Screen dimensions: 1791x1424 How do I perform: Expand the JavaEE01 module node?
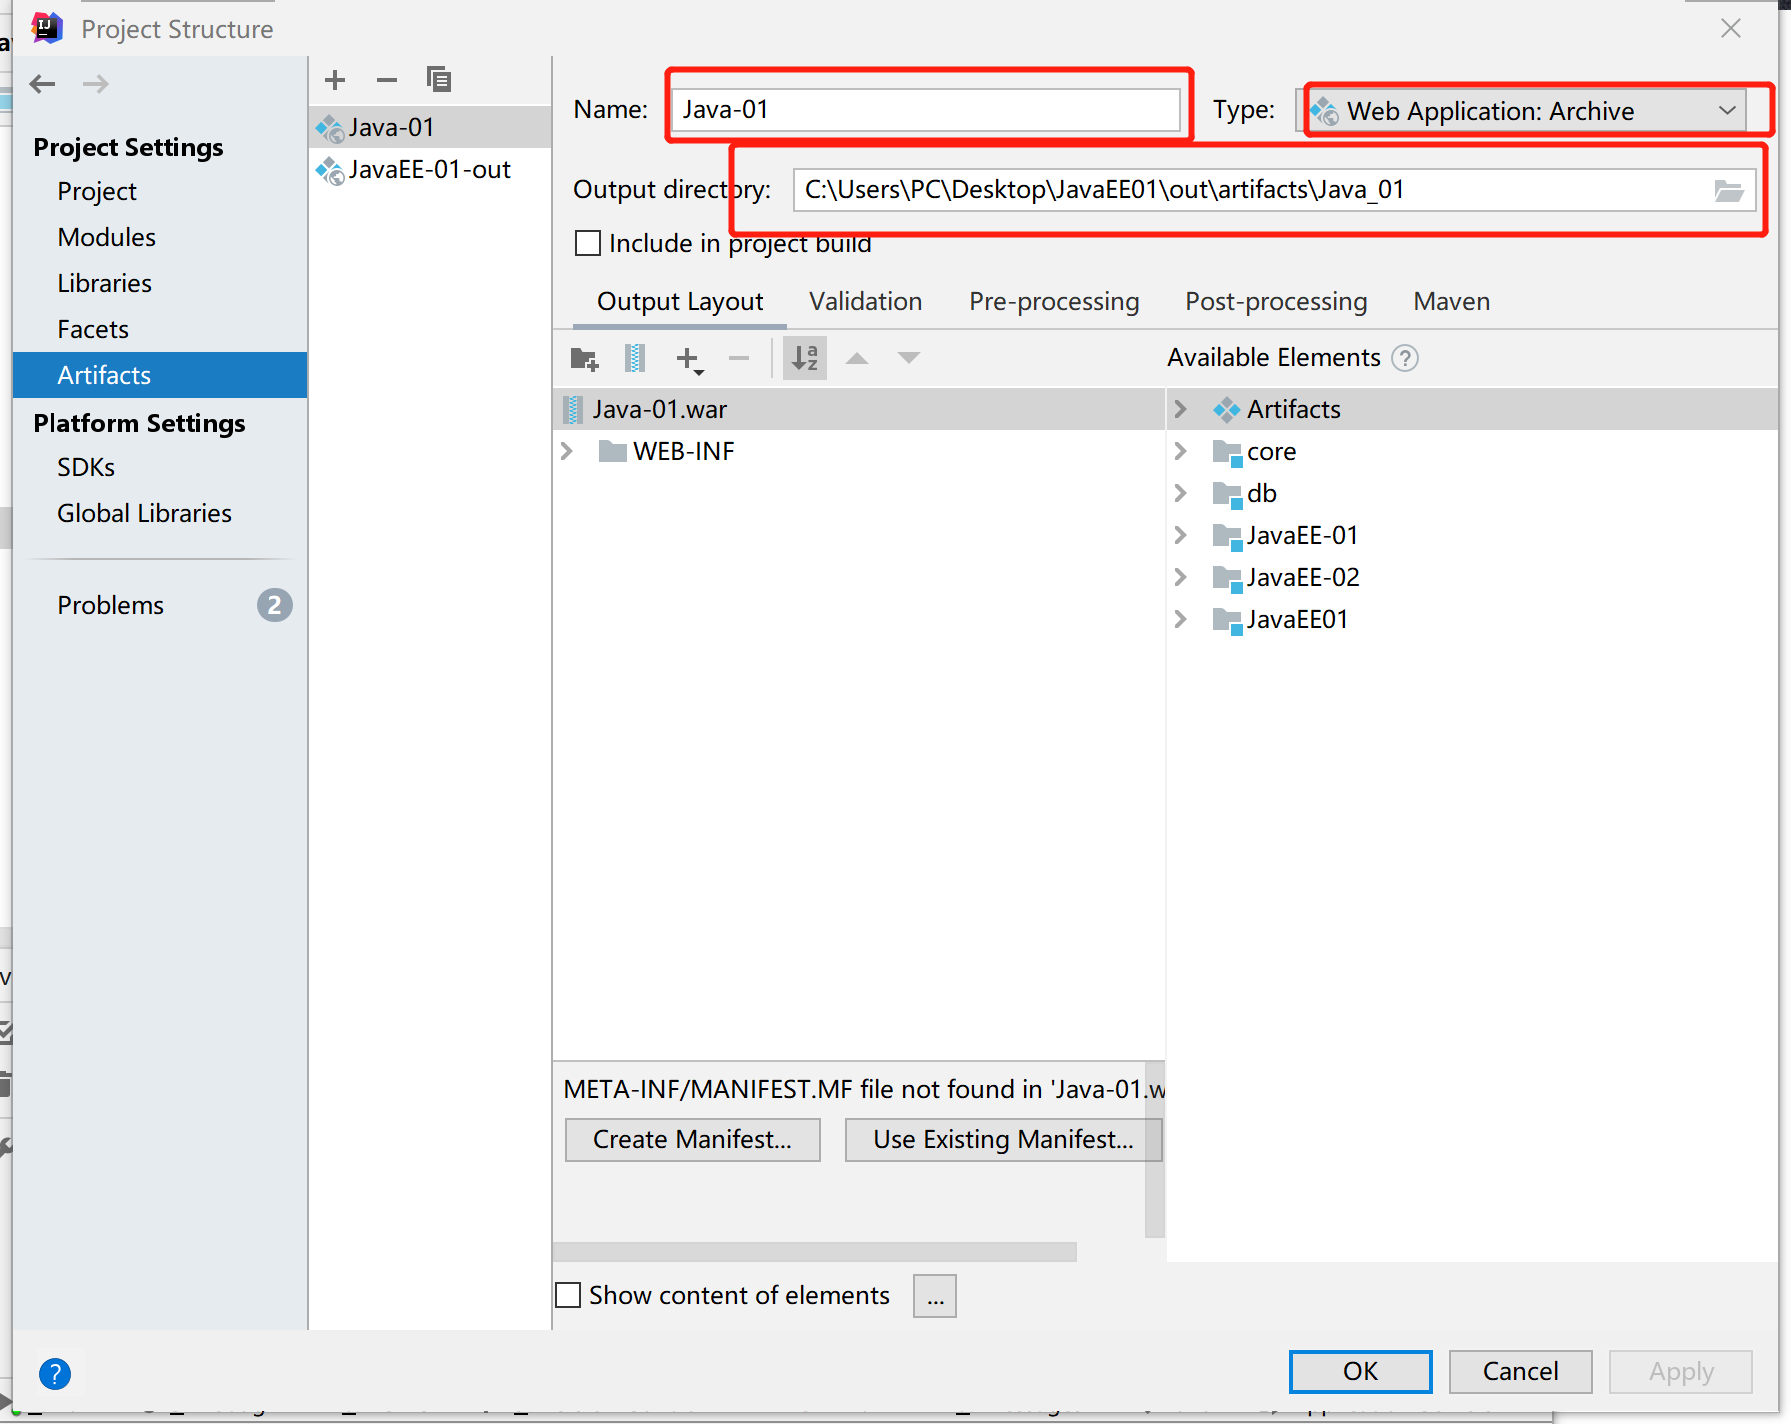click(x=1181, y=619)
